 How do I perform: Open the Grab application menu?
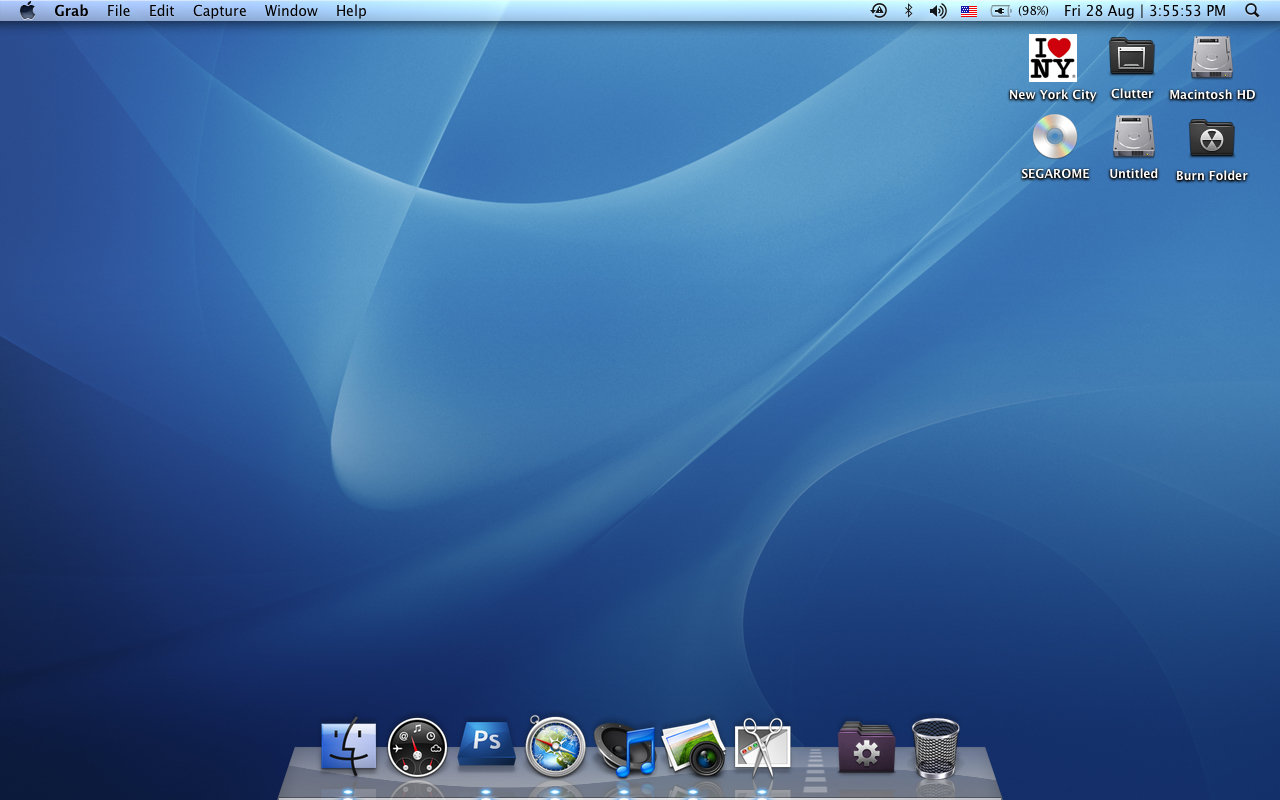(71, 11)
